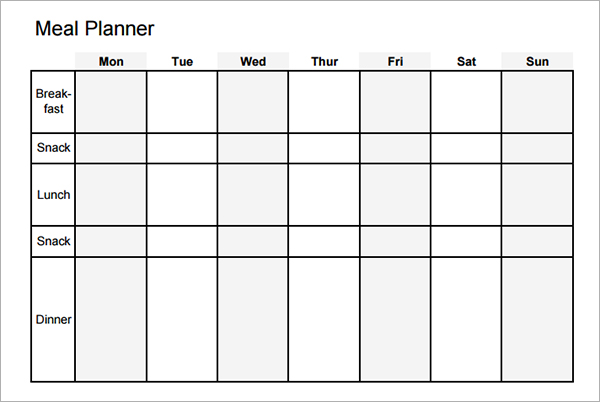
Task: Select the Thursday Breakfast cell
Action: coord(324,102)
